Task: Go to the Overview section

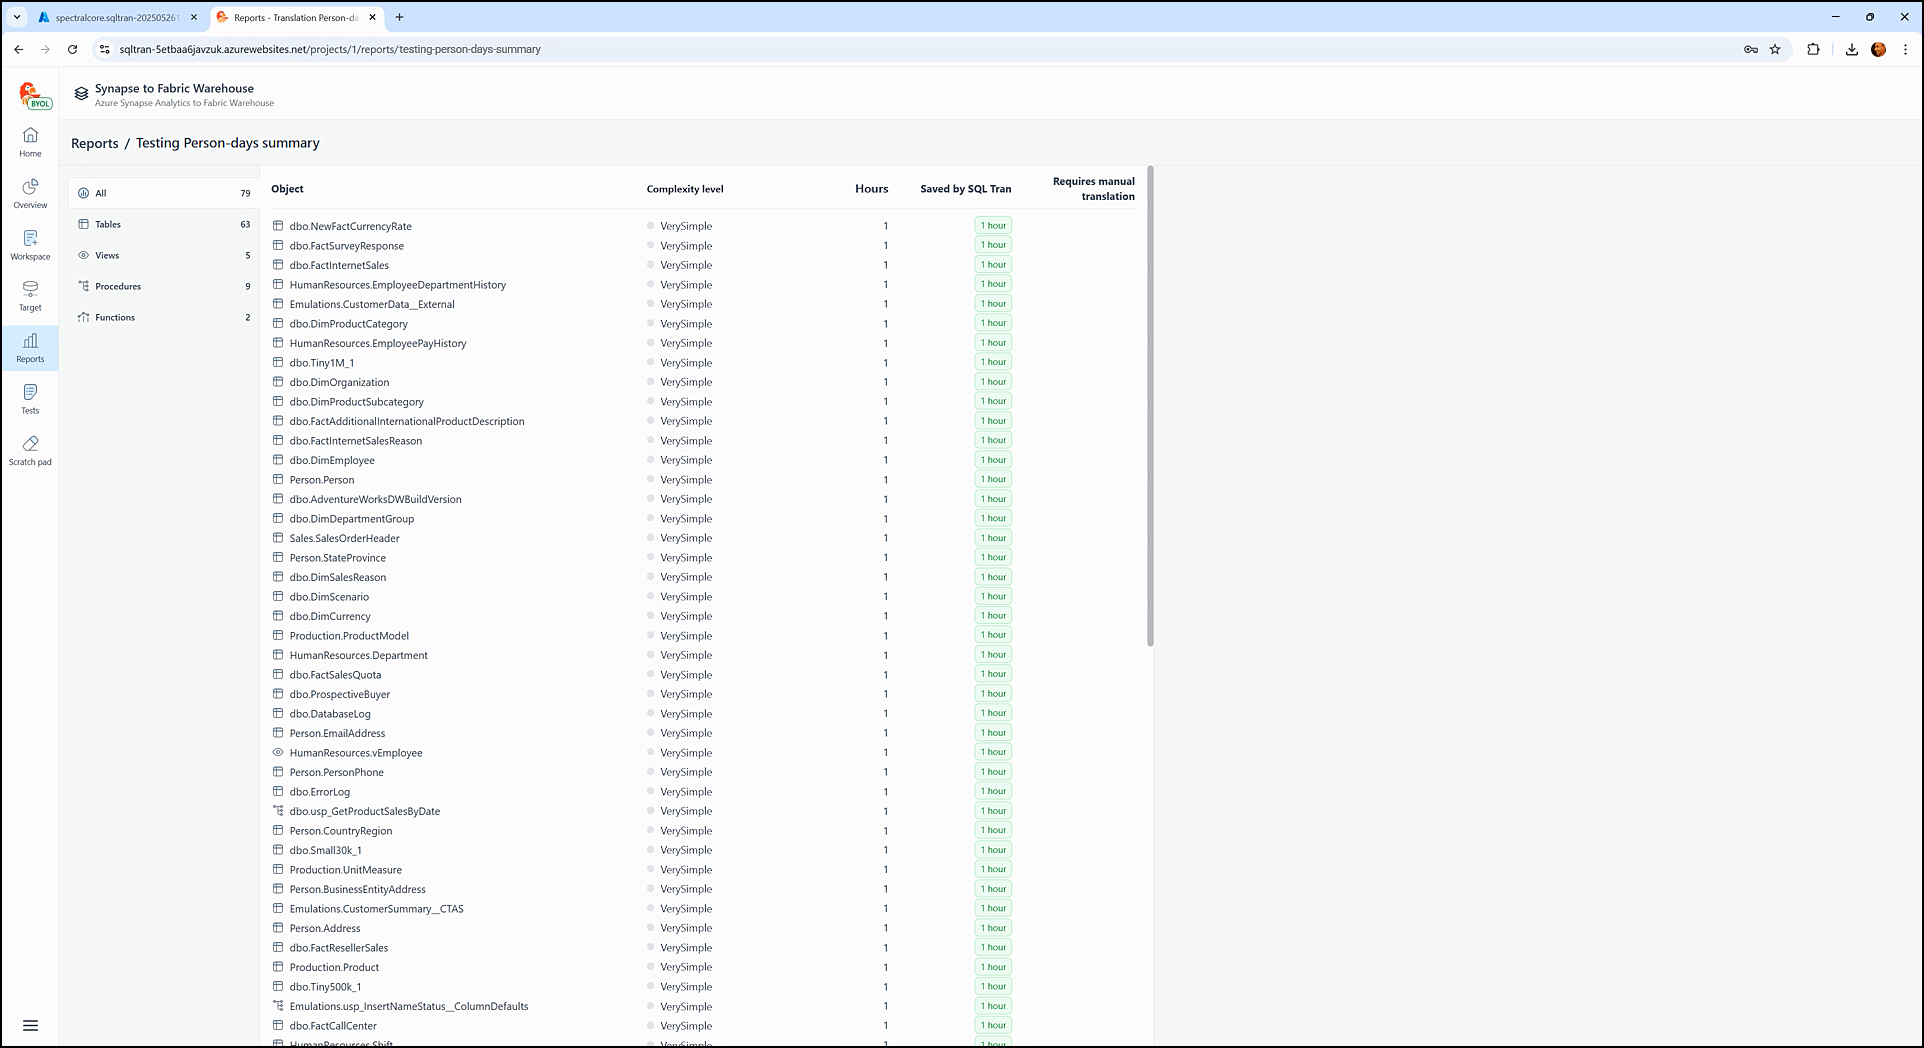Action: (x=30, y=193)
